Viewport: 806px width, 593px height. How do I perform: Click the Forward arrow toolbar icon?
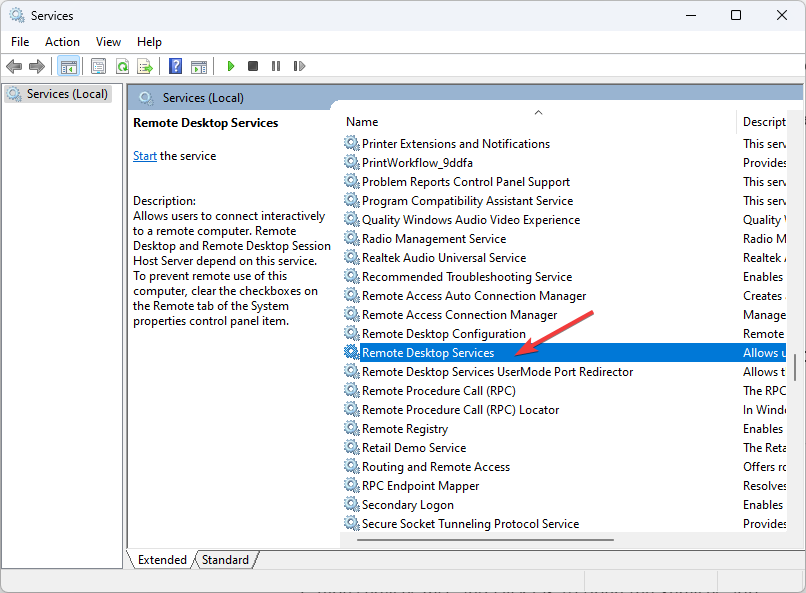[x=37, y=66]
